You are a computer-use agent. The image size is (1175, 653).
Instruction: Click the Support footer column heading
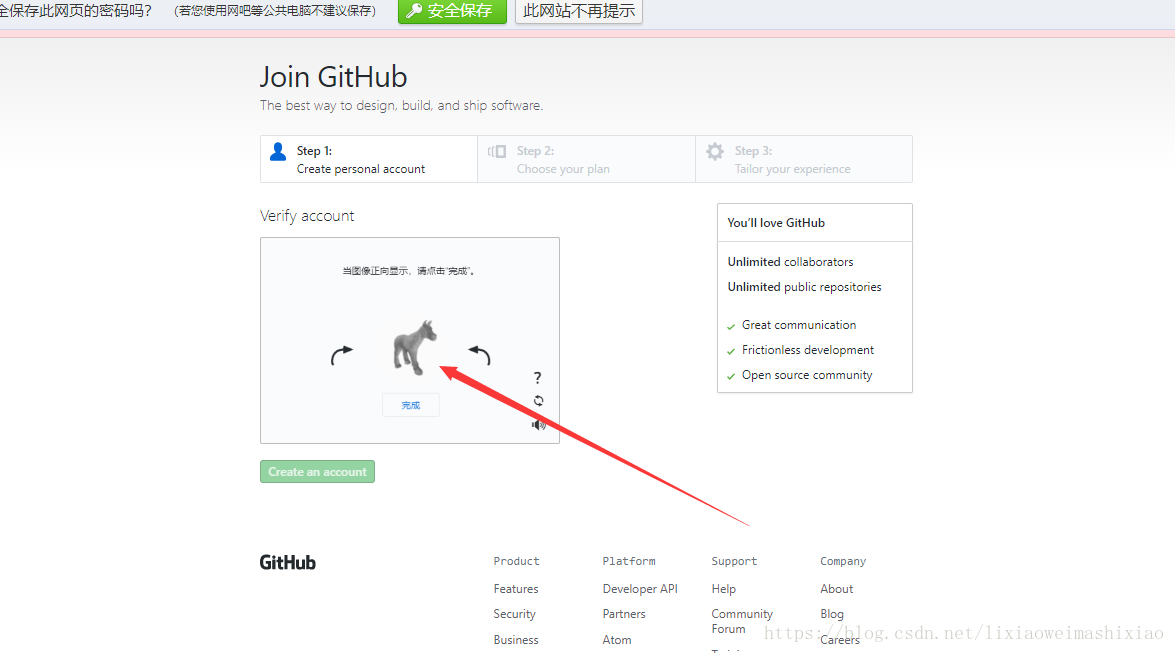734,561
